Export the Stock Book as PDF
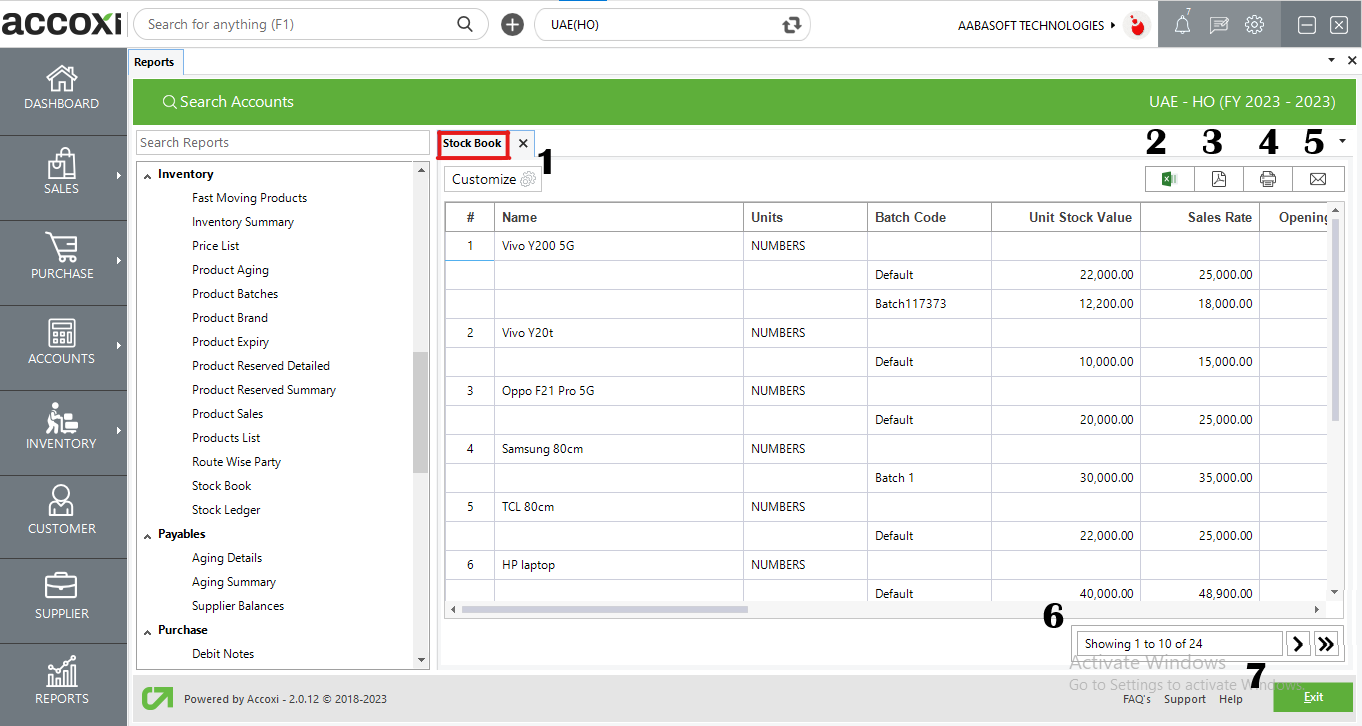 point(1218,179)
